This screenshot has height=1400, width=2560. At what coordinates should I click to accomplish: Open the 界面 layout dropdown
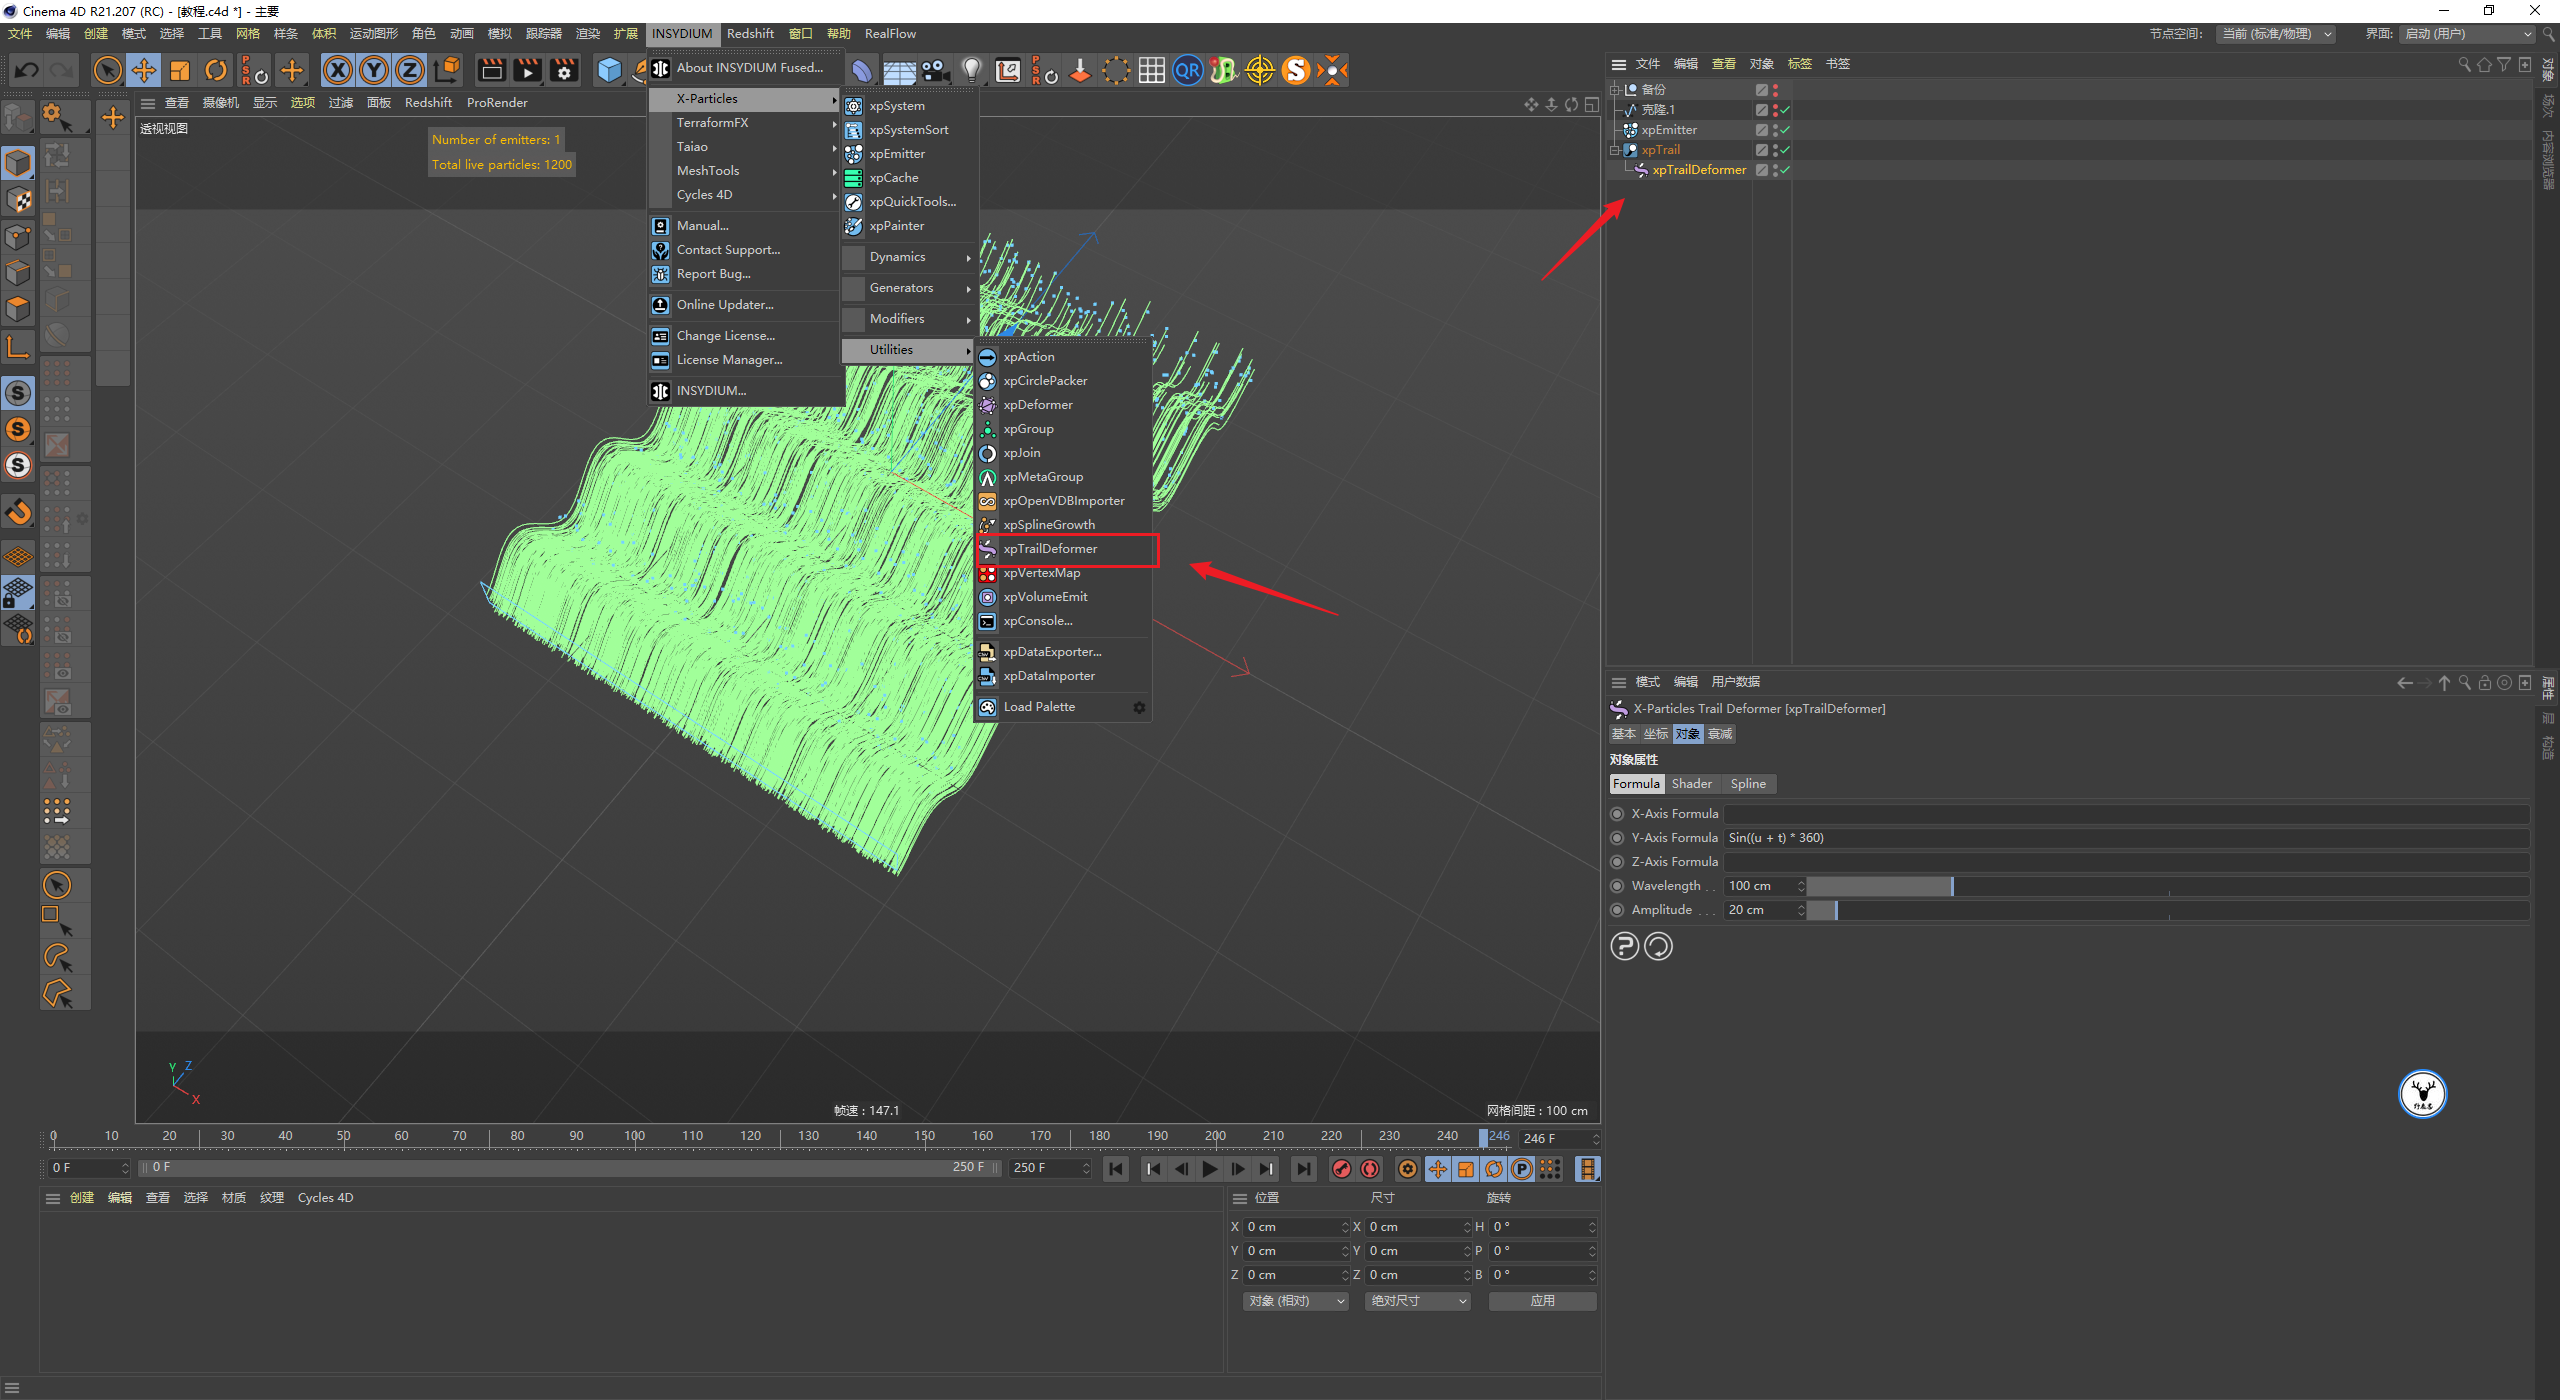click(x=2468, y=34)
